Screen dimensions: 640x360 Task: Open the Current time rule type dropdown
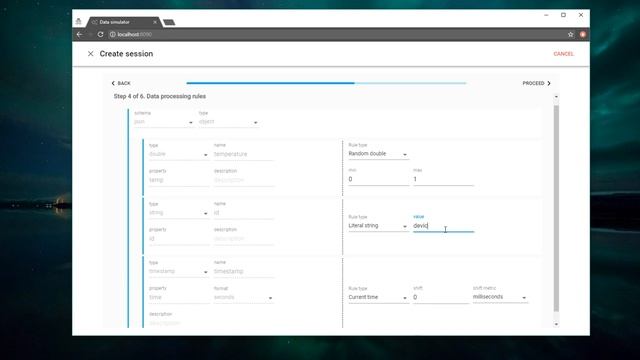point(378,298)
